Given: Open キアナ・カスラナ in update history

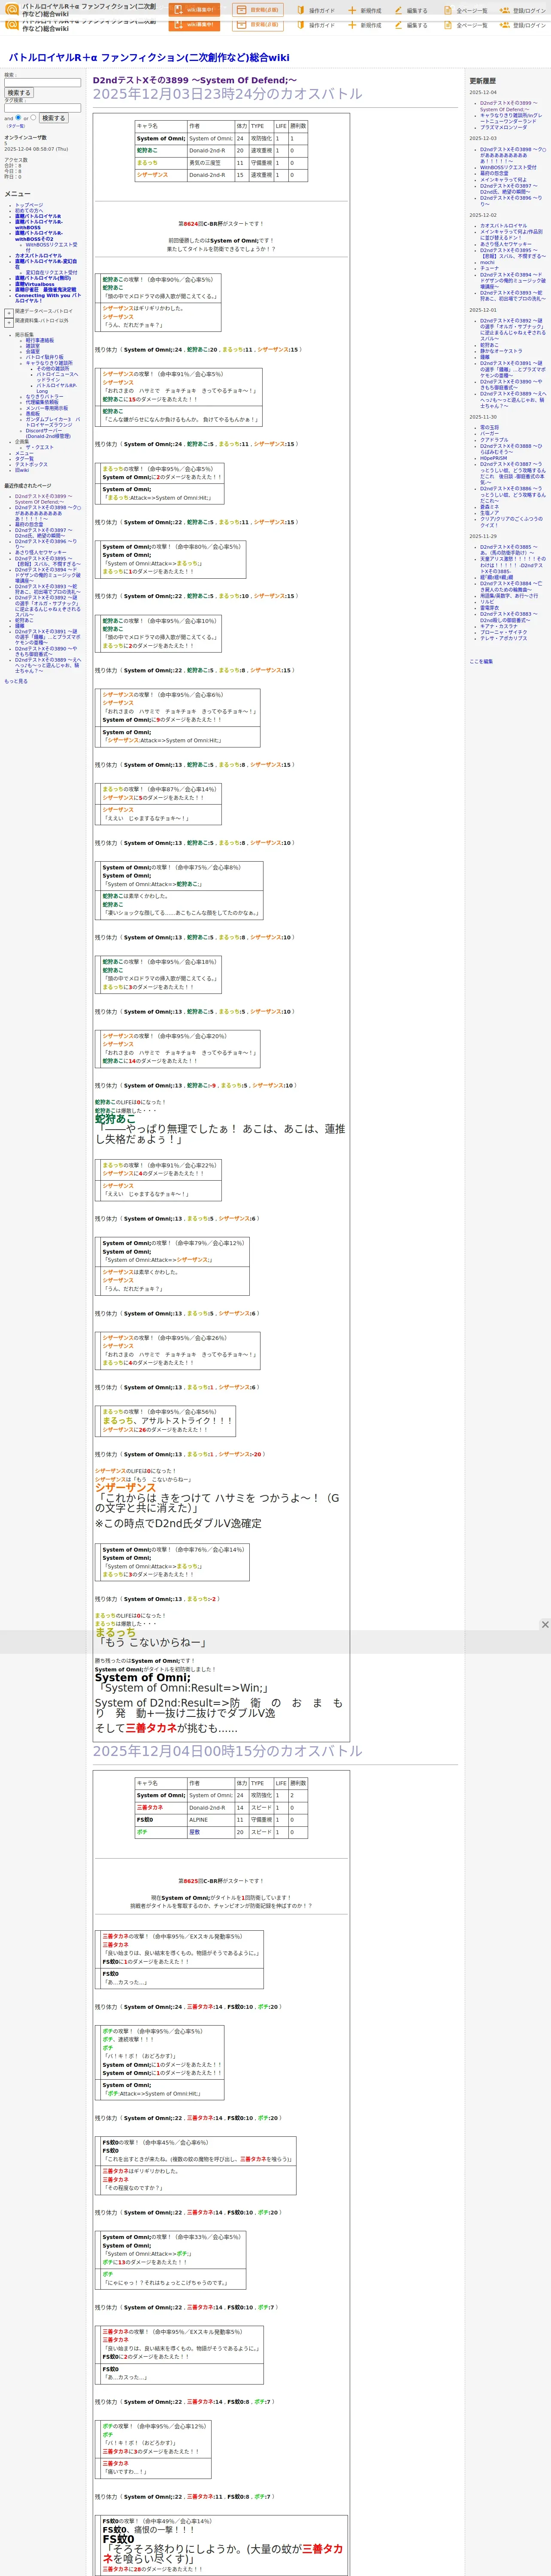Looking at the screenshot, I should [499, 626].
